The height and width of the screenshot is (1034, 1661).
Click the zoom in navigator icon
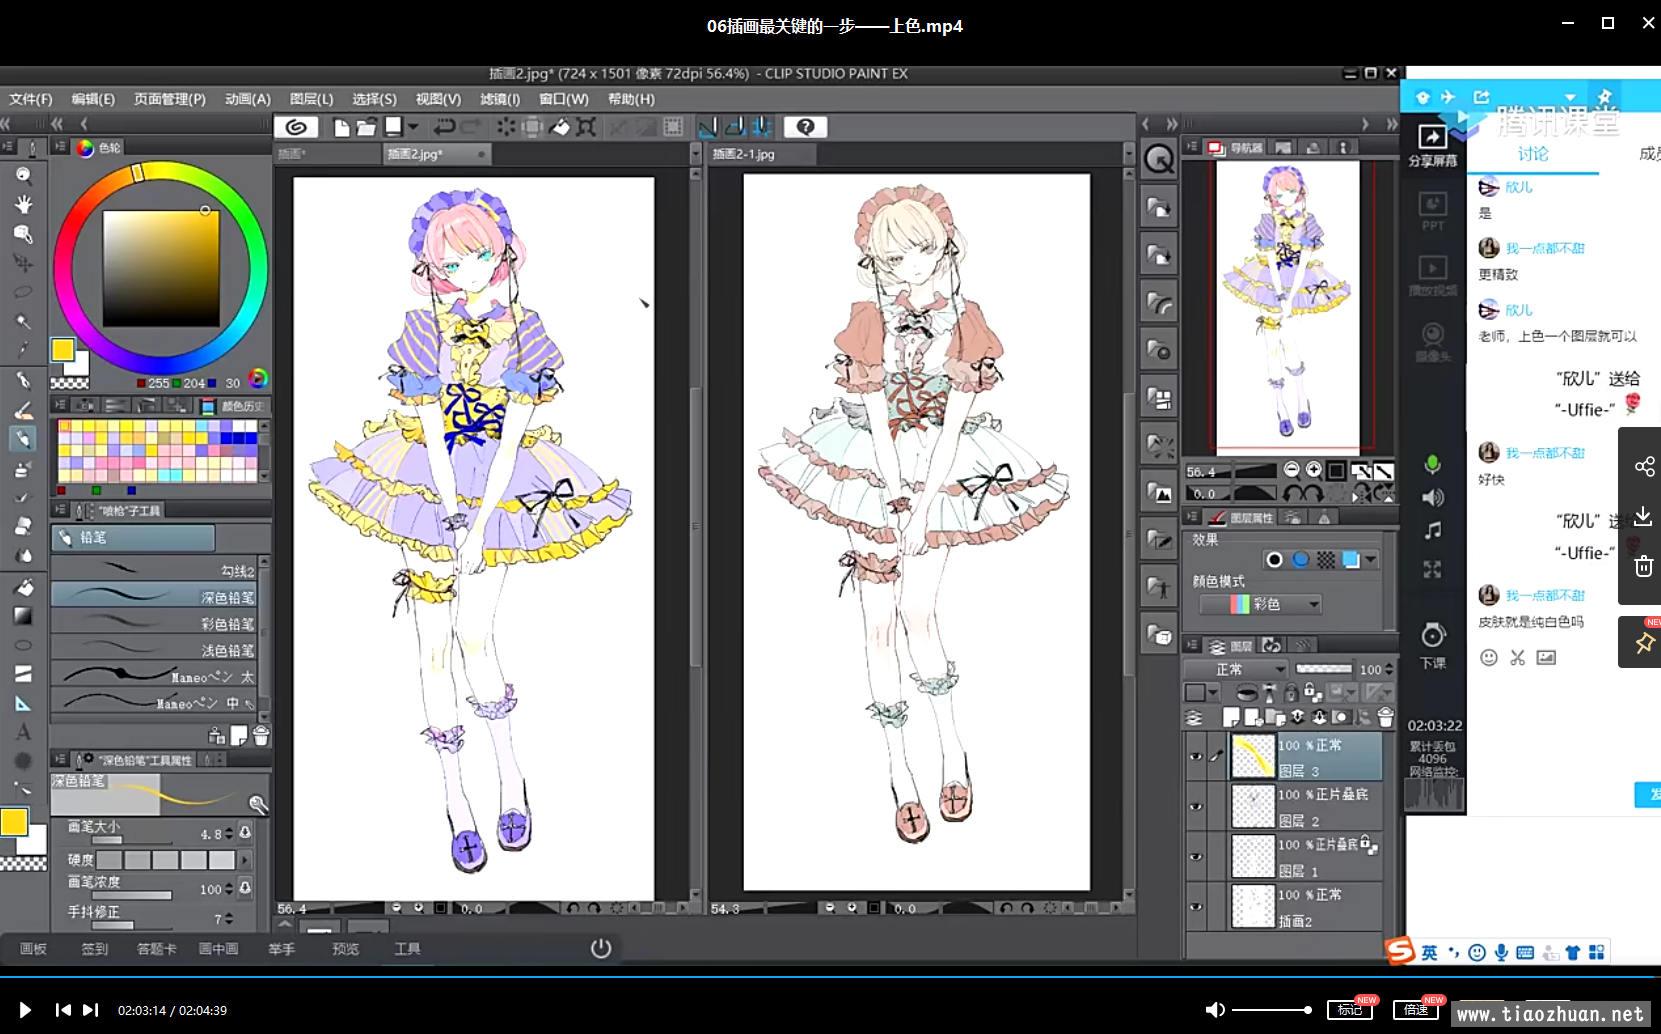1313,470
